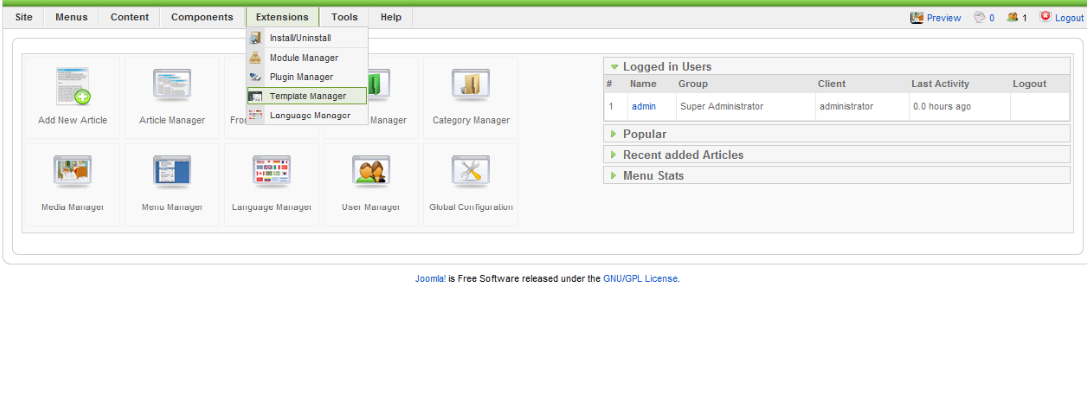
Task: Open the Global Configuration tools icon
Action: 471,172
